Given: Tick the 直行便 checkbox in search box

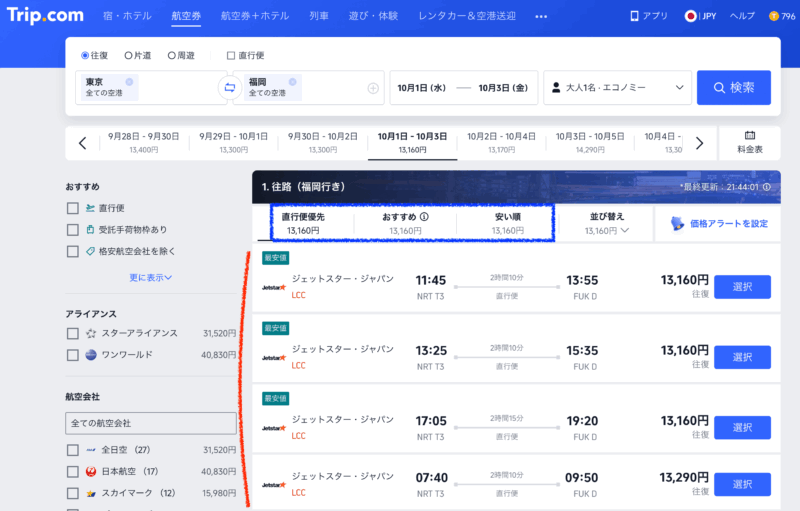Looking at the screenshot, I should (x=231, y=55).
